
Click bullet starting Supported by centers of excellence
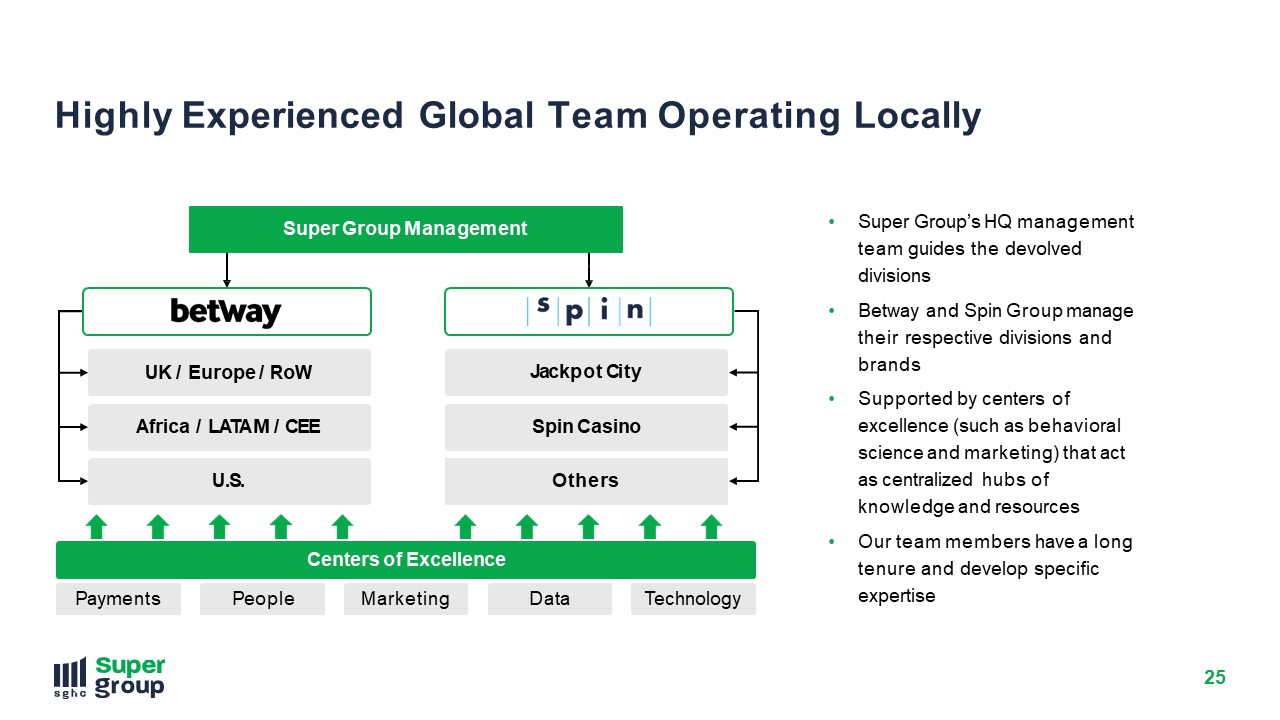pos(991,453)
